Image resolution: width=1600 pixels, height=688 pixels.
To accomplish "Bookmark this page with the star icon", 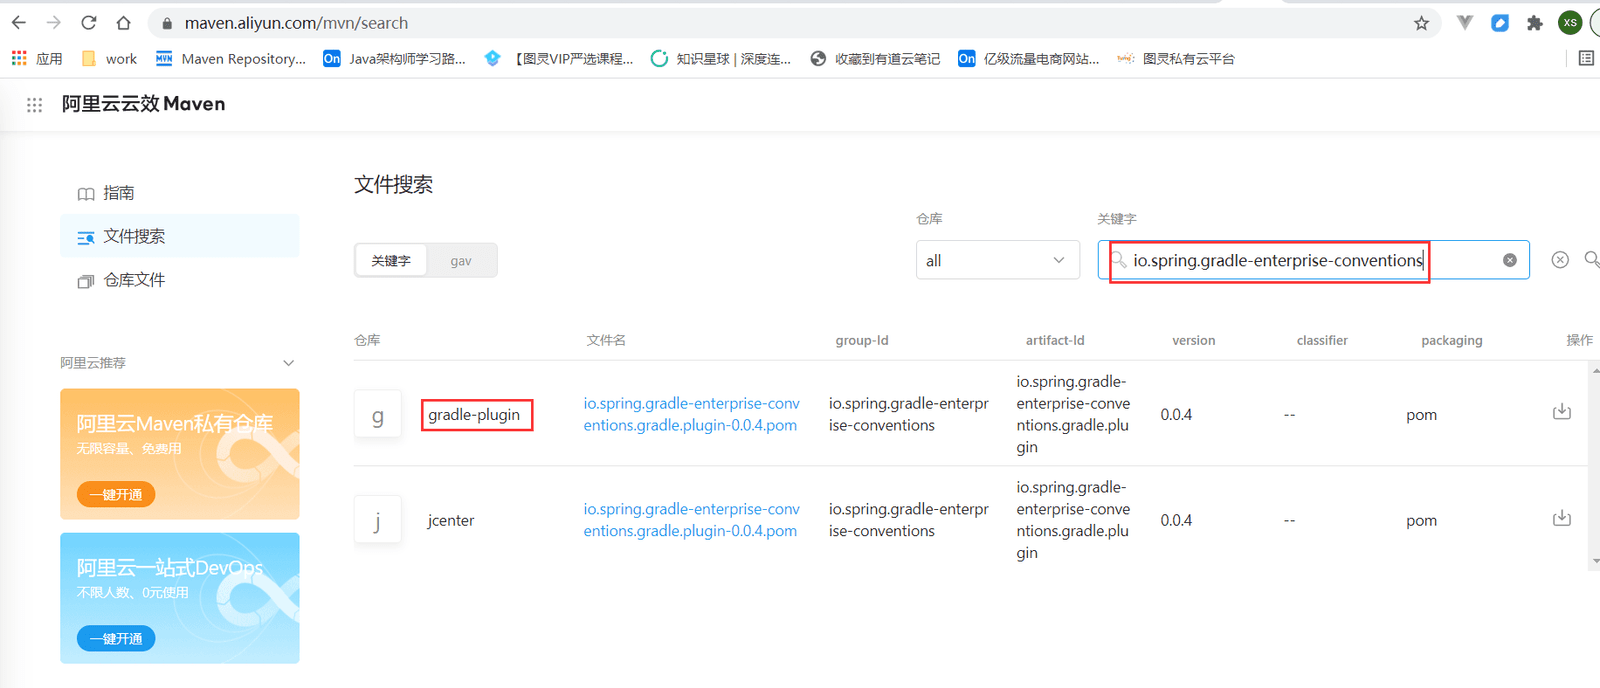I will [x=1421, y=23].
